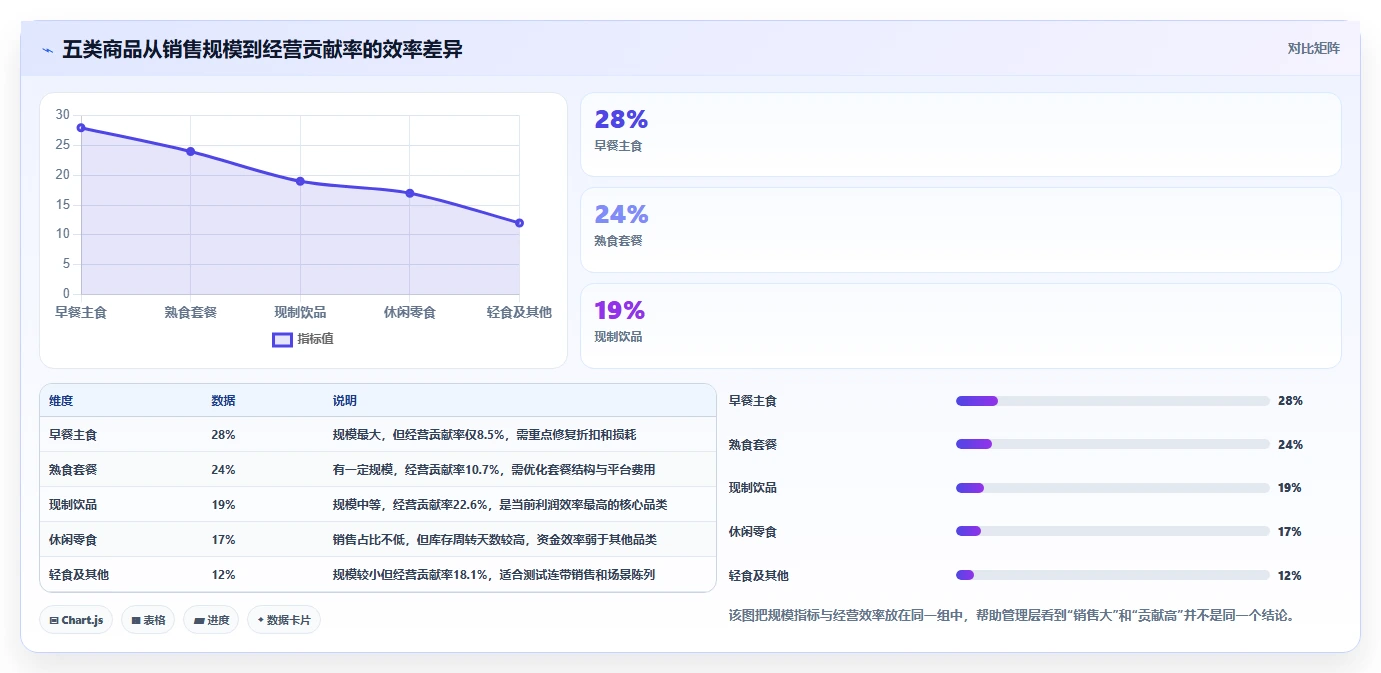Click the 维度 column header
The height and width of the screenshot is (673, 1381).
pos(61,400)
